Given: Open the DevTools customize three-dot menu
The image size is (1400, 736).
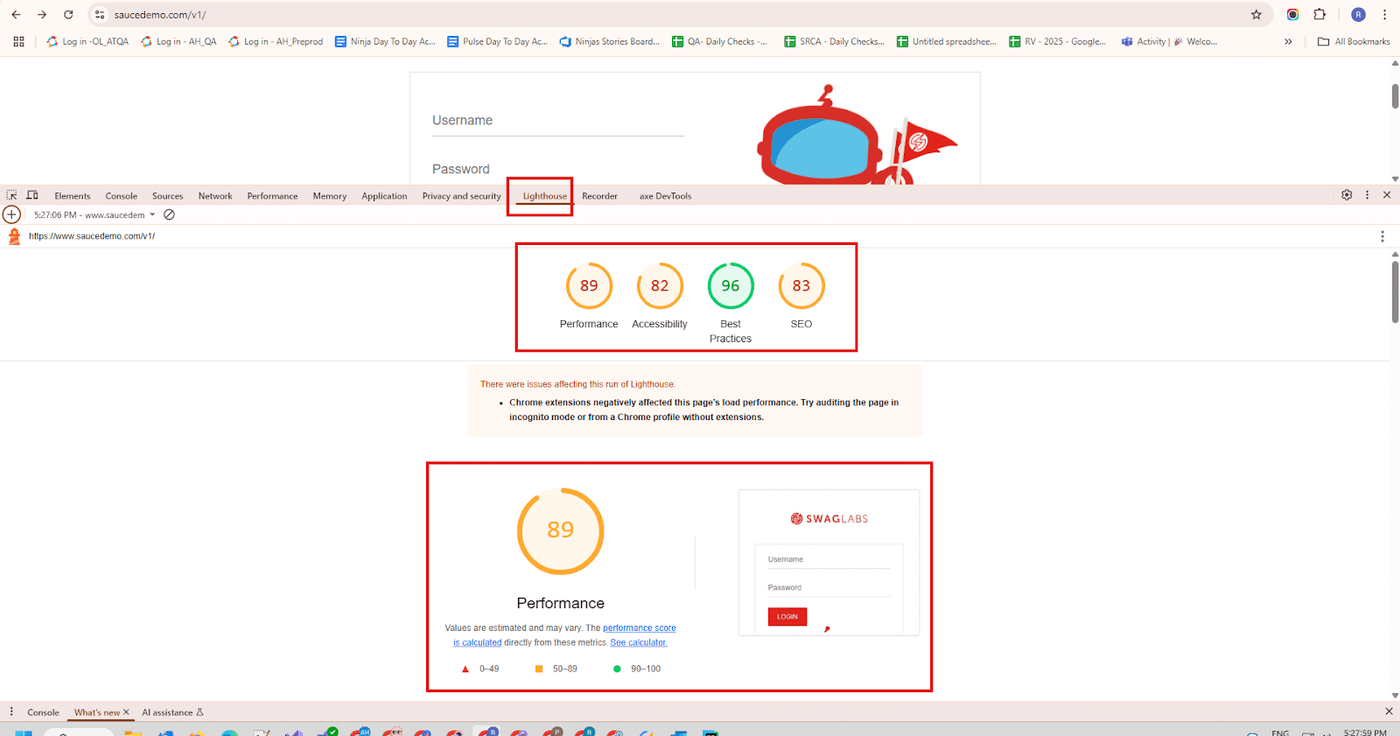Looking at the screenshot, I should click(x=1367, y=196).
